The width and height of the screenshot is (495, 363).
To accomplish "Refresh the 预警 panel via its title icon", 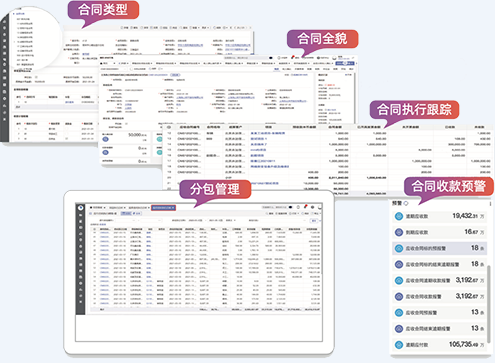I will point(406,203).
